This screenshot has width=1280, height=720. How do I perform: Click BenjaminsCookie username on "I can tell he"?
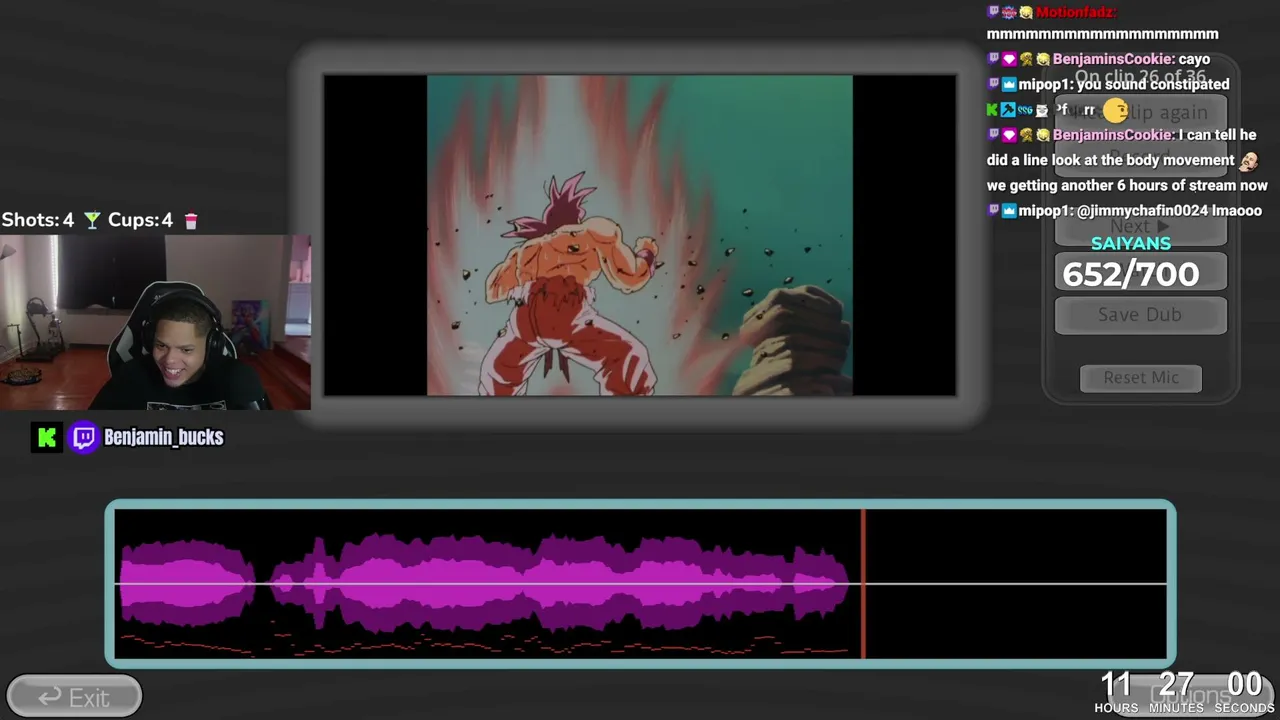point(1114,135)
